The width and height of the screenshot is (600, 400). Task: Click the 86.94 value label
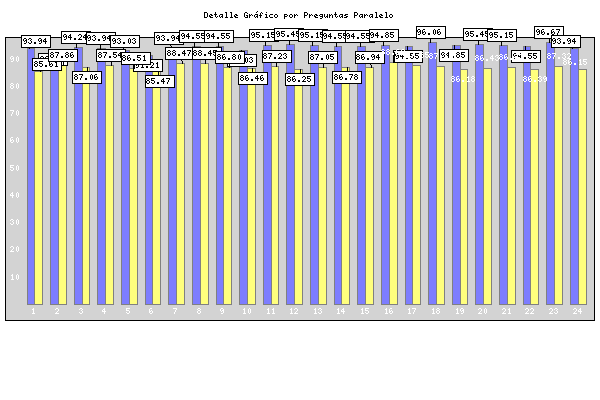[368, 57]
